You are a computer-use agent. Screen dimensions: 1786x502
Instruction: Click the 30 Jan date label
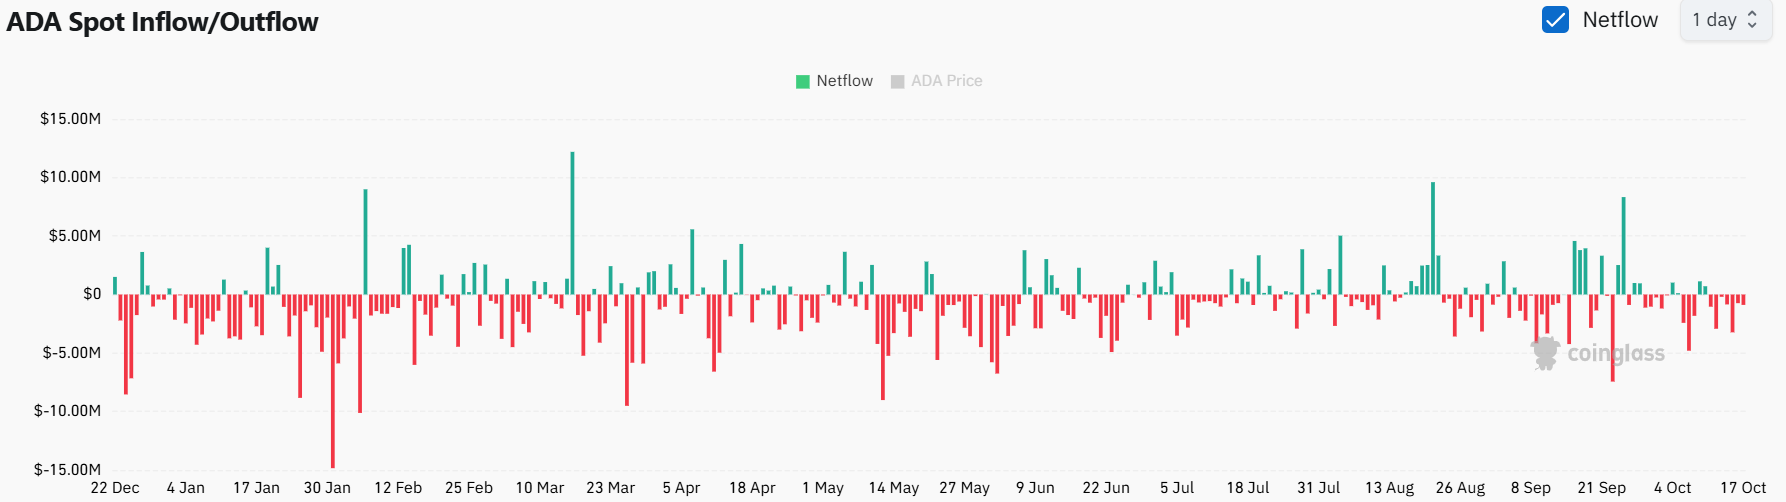(x=327, y=488)
